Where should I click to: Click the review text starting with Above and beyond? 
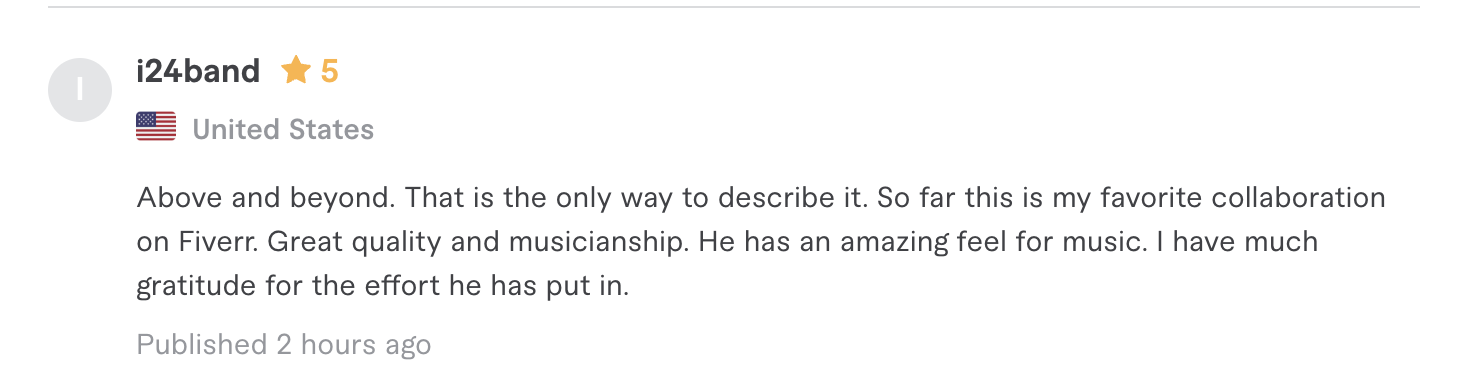click(x=761, y=243)
